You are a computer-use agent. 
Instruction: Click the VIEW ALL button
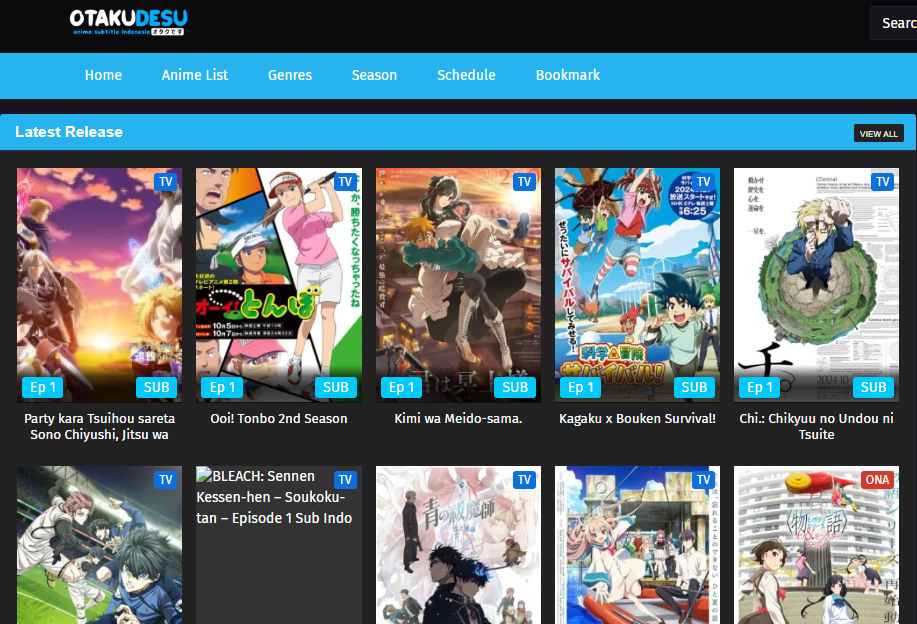tap(878, 133)
